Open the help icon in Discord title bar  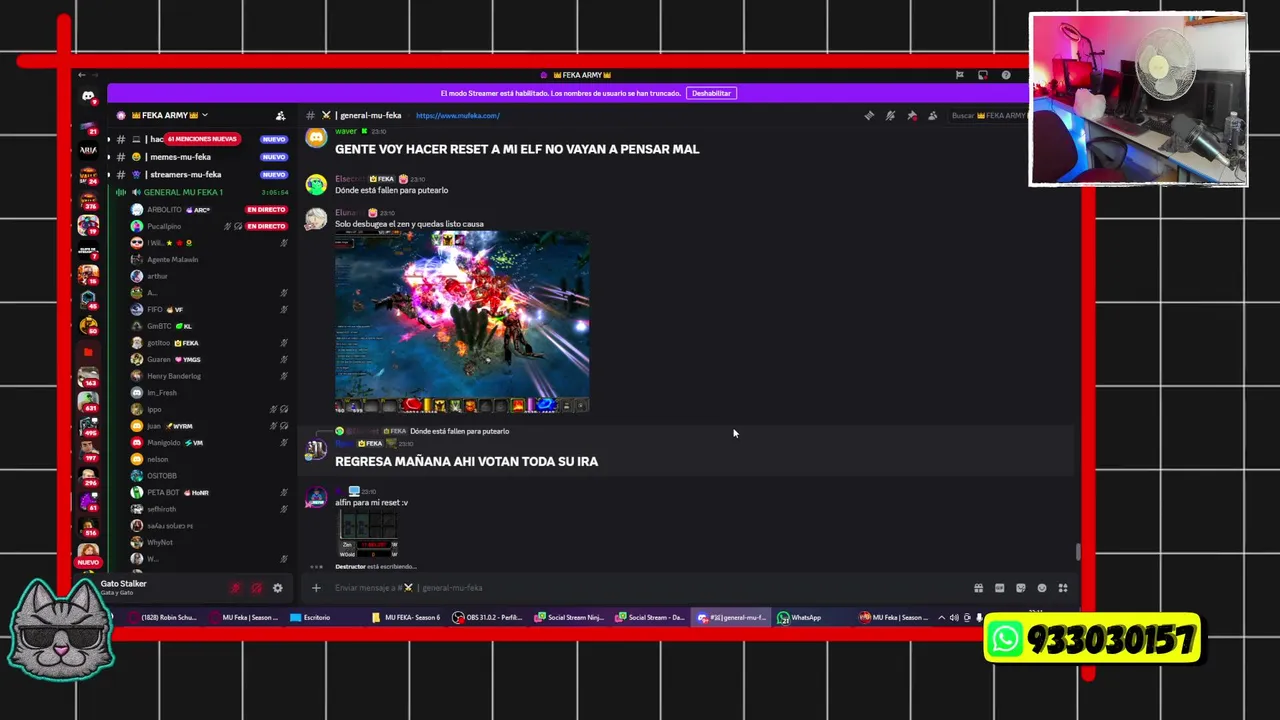1006,75
